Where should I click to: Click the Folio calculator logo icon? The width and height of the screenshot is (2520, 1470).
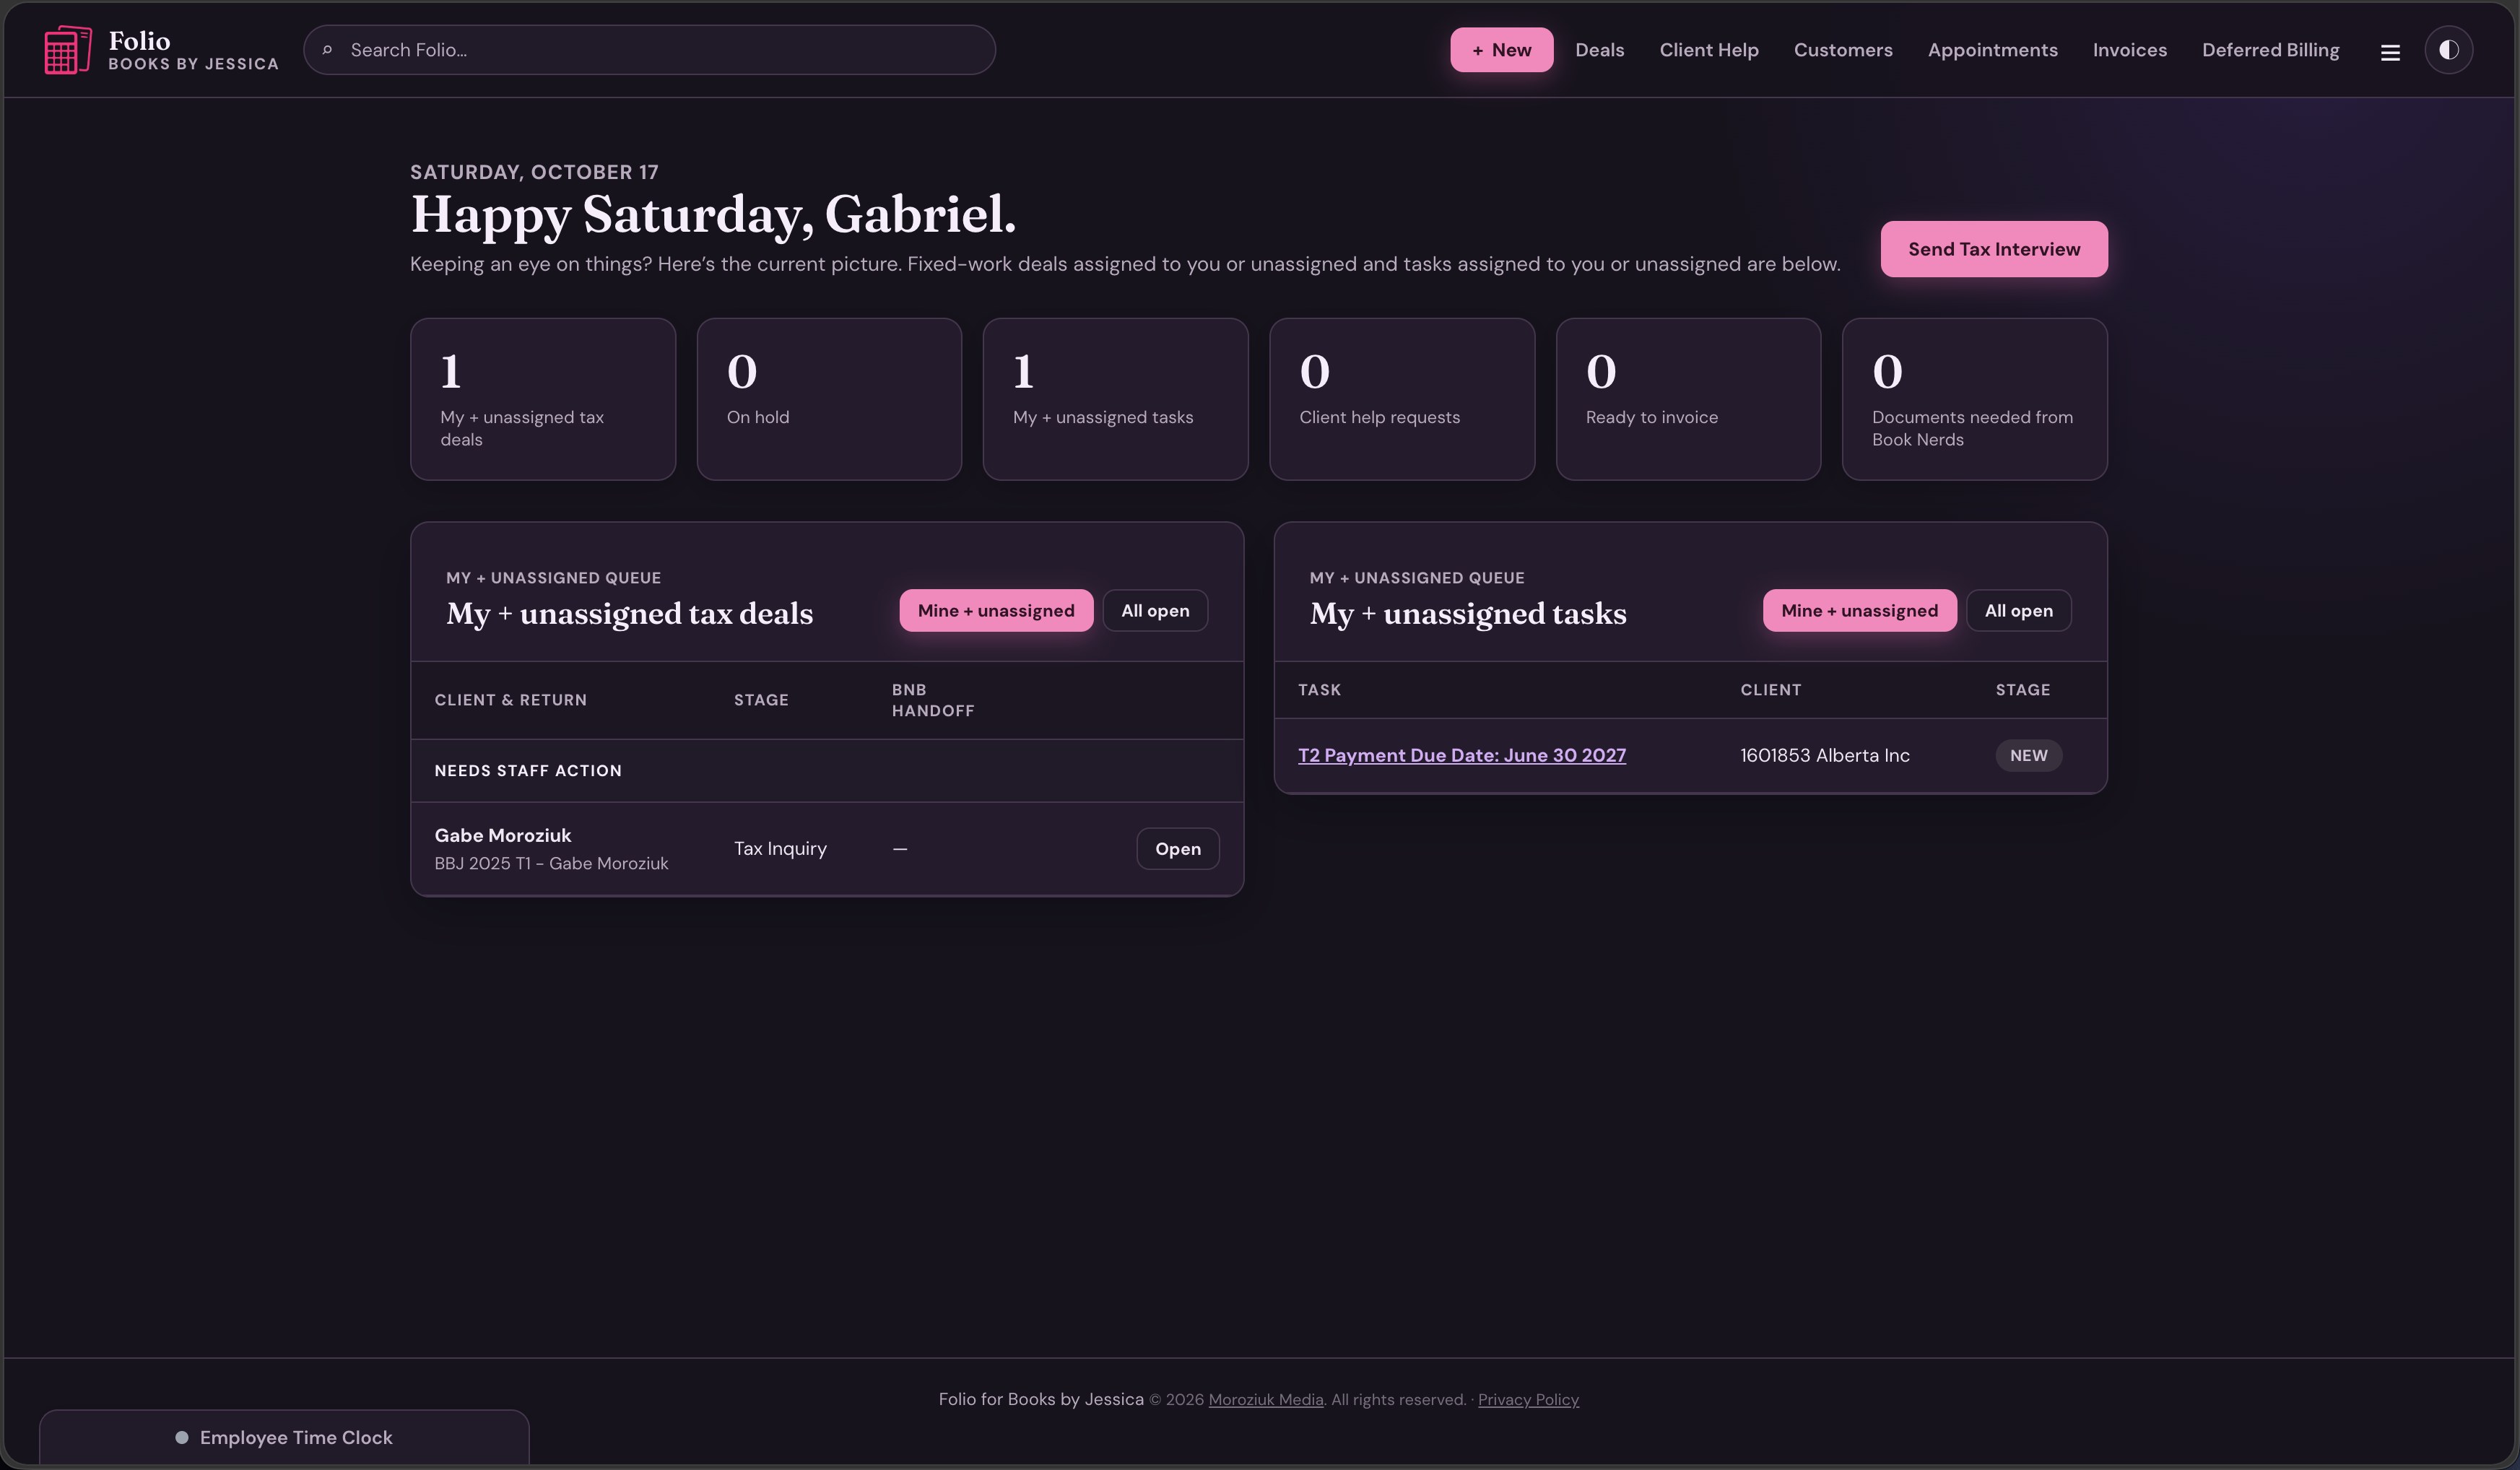click(x=68, y=50)
